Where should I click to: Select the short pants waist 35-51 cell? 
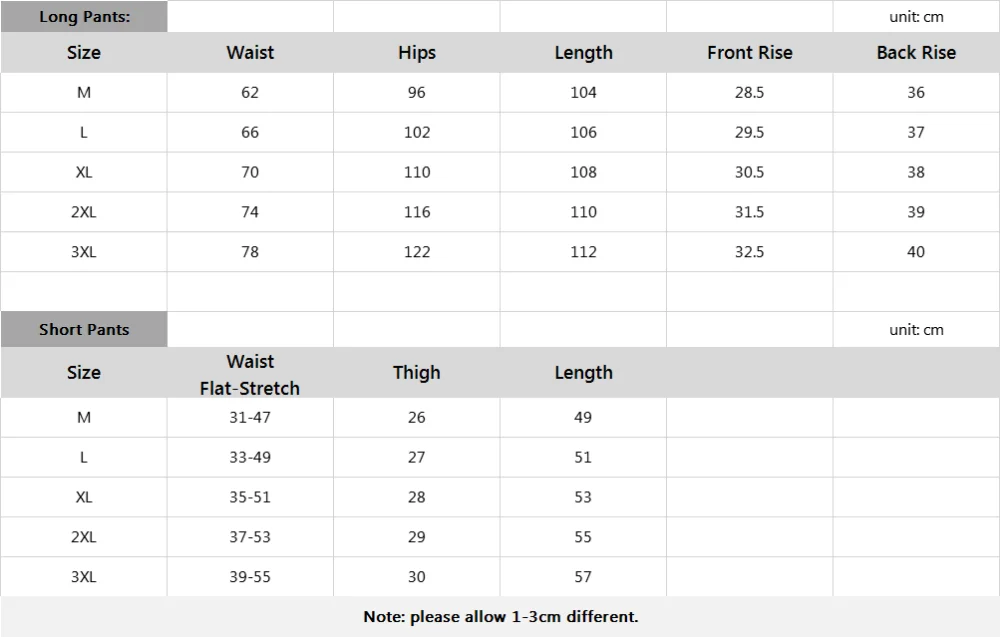click(250, 497)
